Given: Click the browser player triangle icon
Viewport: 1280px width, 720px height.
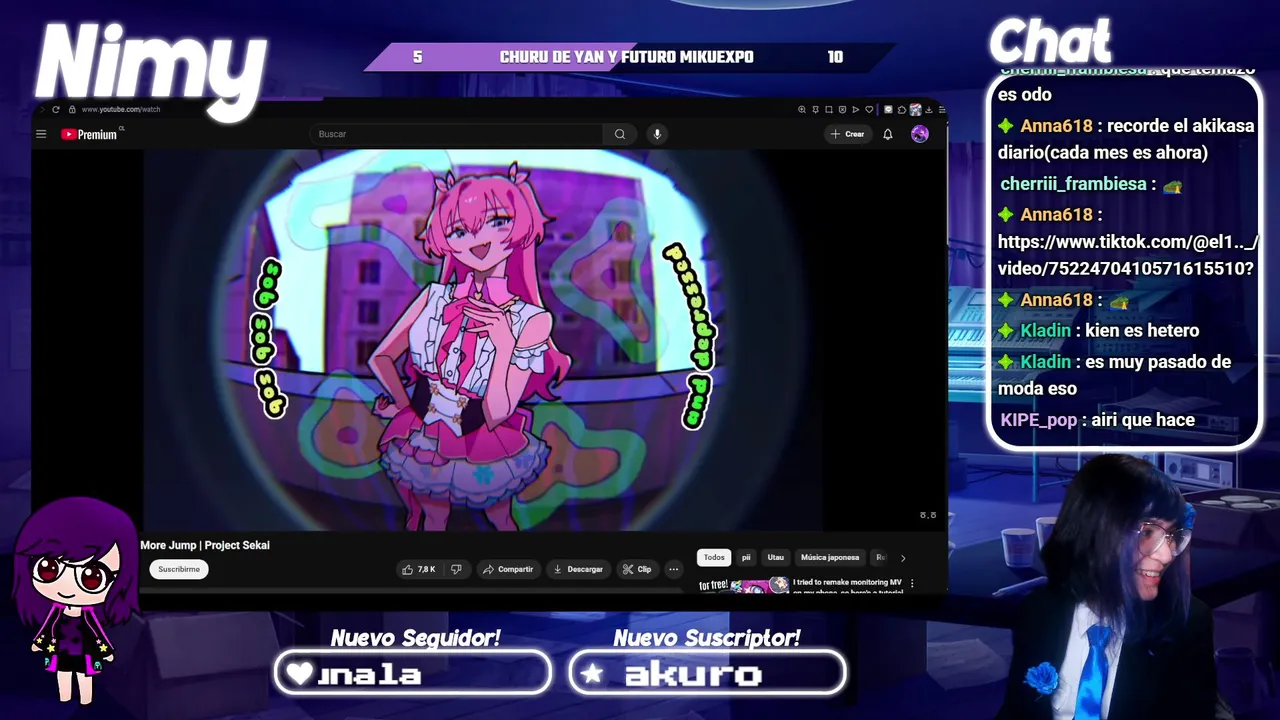Looking at the screenshot, I should point(856,110).
